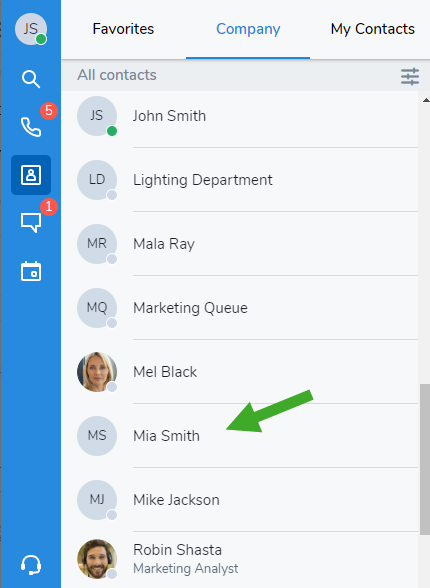The width and height of the screenshot is (430, 588).
Task: Click Robin Shasta's profile photo
Action: tap(97, 559)
